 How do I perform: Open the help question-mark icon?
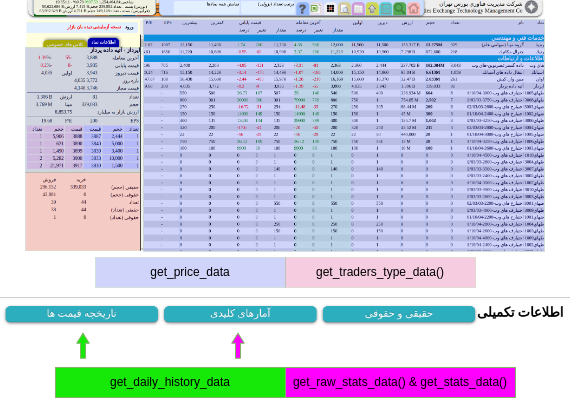pyautogui.click(x=302, y=8)
